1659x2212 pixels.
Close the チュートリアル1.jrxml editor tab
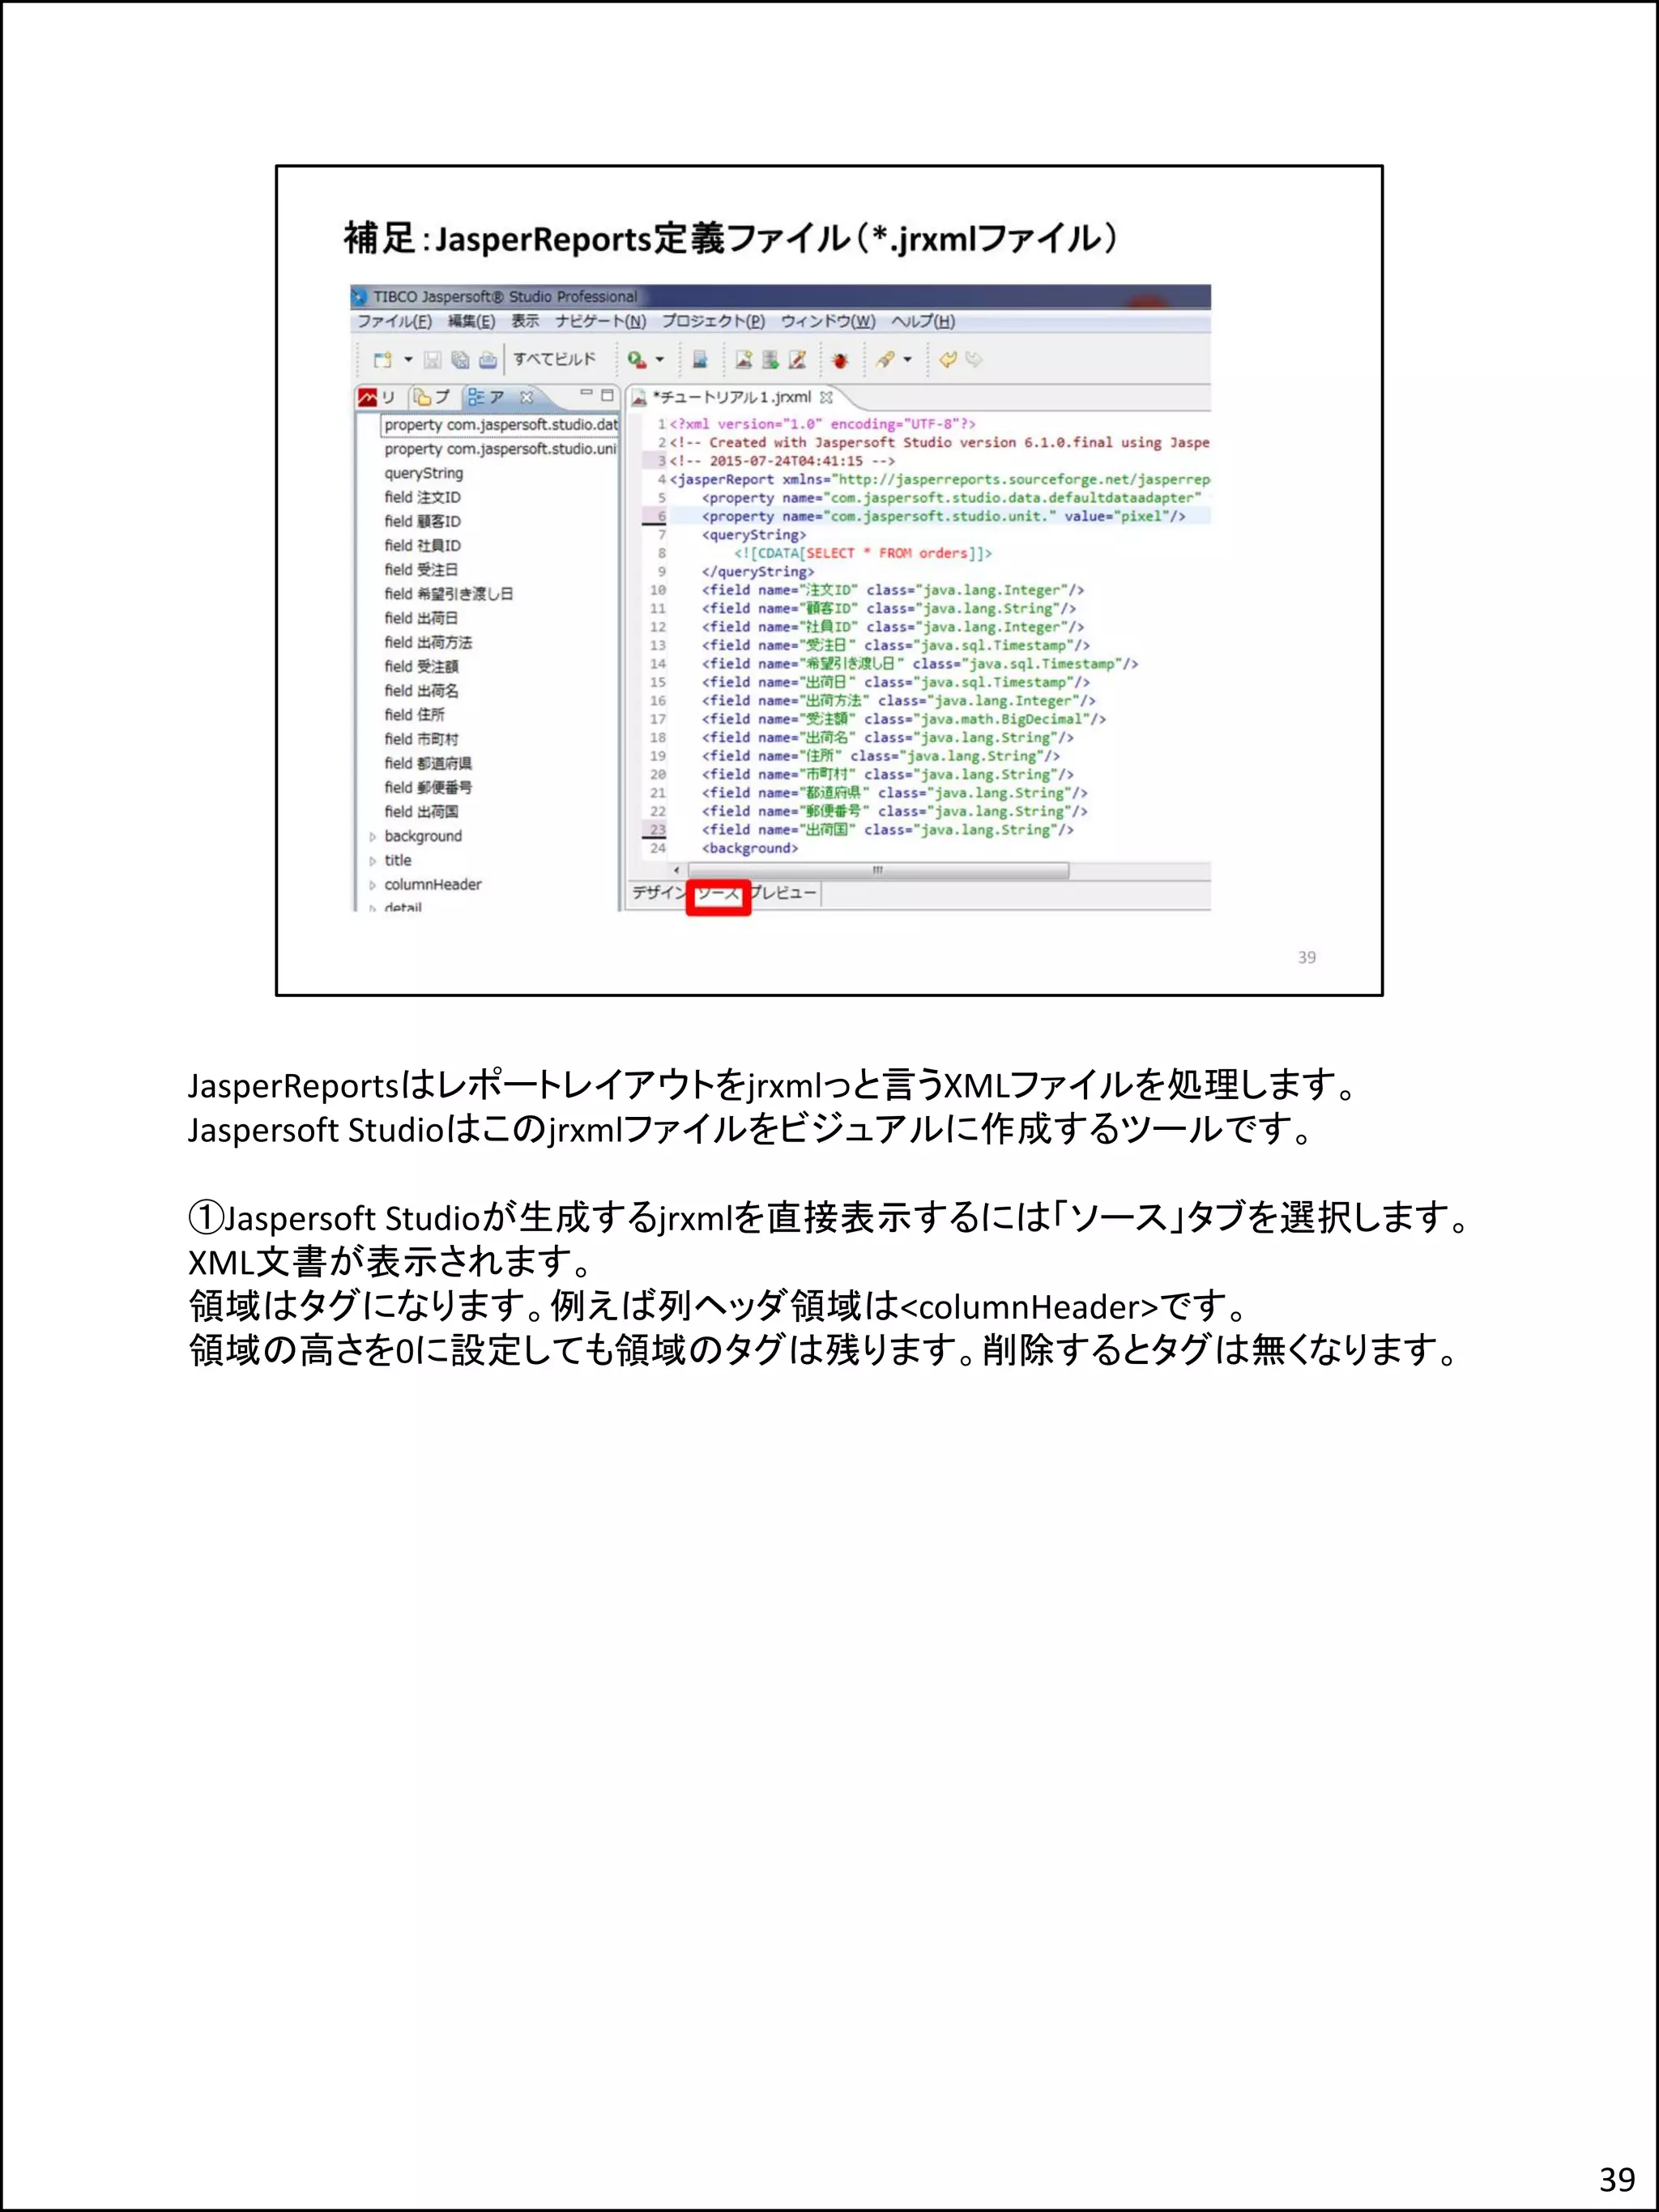826,398
